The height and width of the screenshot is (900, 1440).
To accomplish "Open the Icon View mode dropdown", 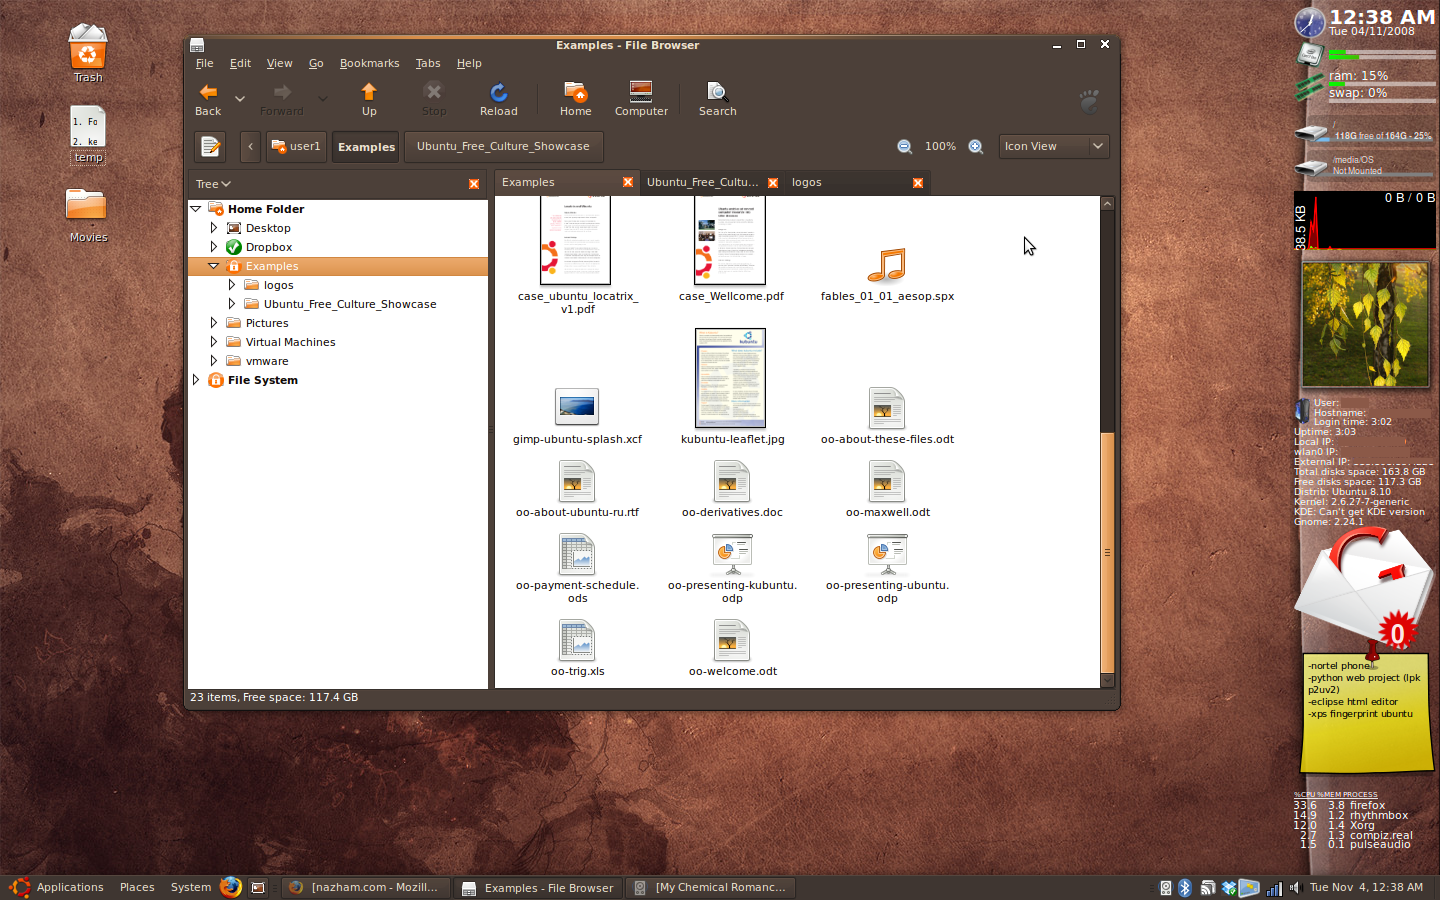I will point(1054,147).
